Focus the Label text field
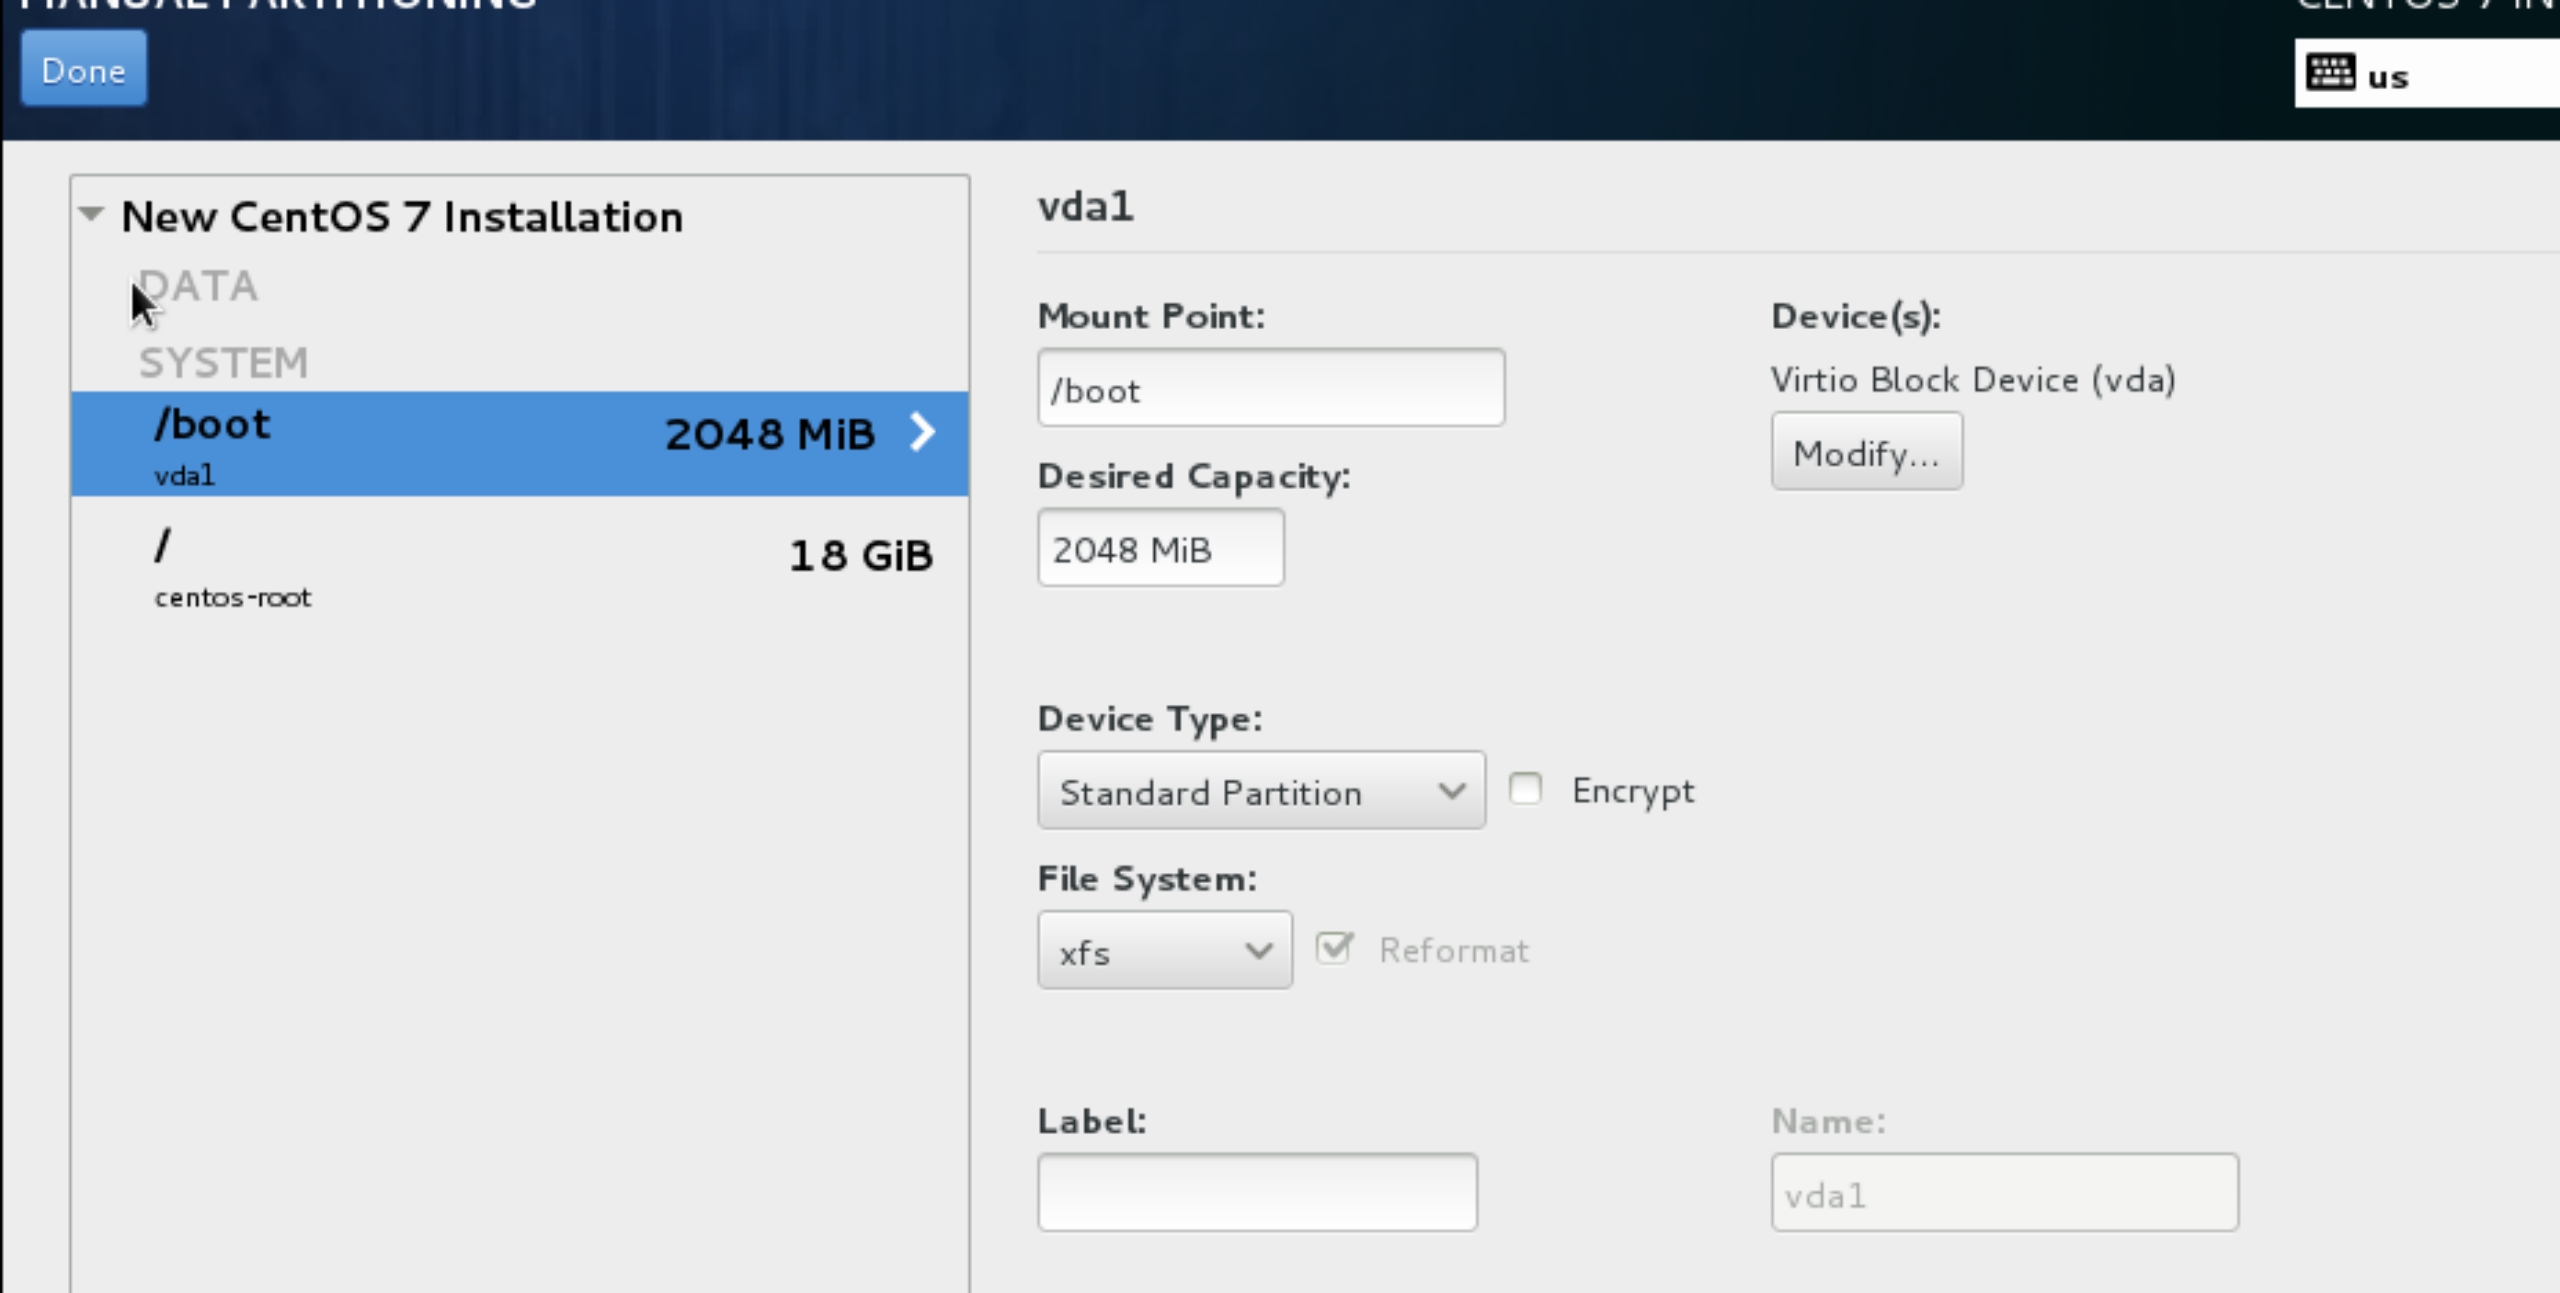This screenshot has height=1293, width=2560. (1257, 1193)
